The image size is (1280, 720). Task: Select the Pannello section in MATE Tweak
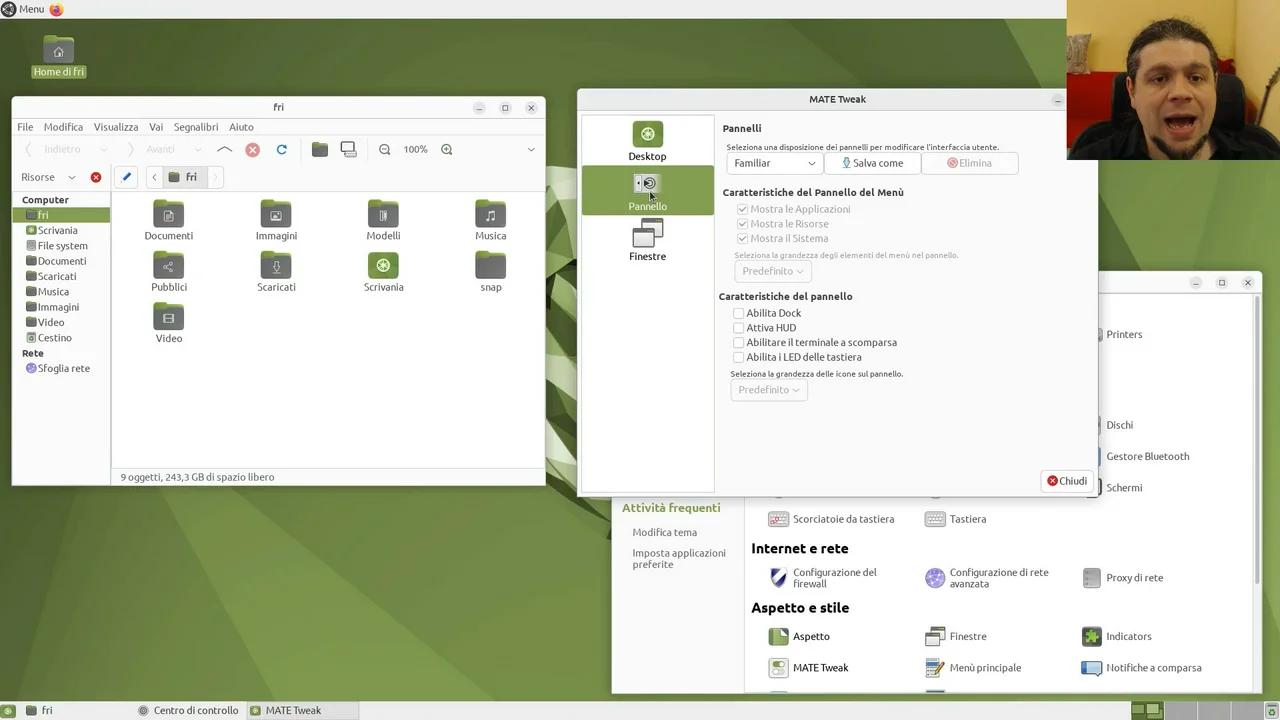(647, 190)
